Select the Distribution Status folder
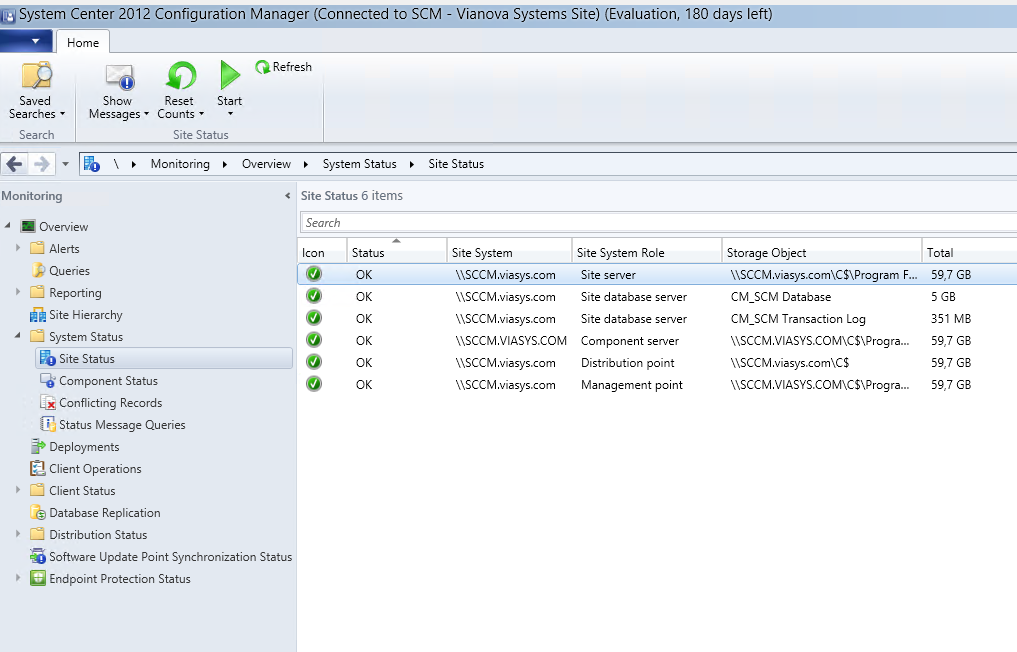1017x652 pixels. [x=38, y=535]
